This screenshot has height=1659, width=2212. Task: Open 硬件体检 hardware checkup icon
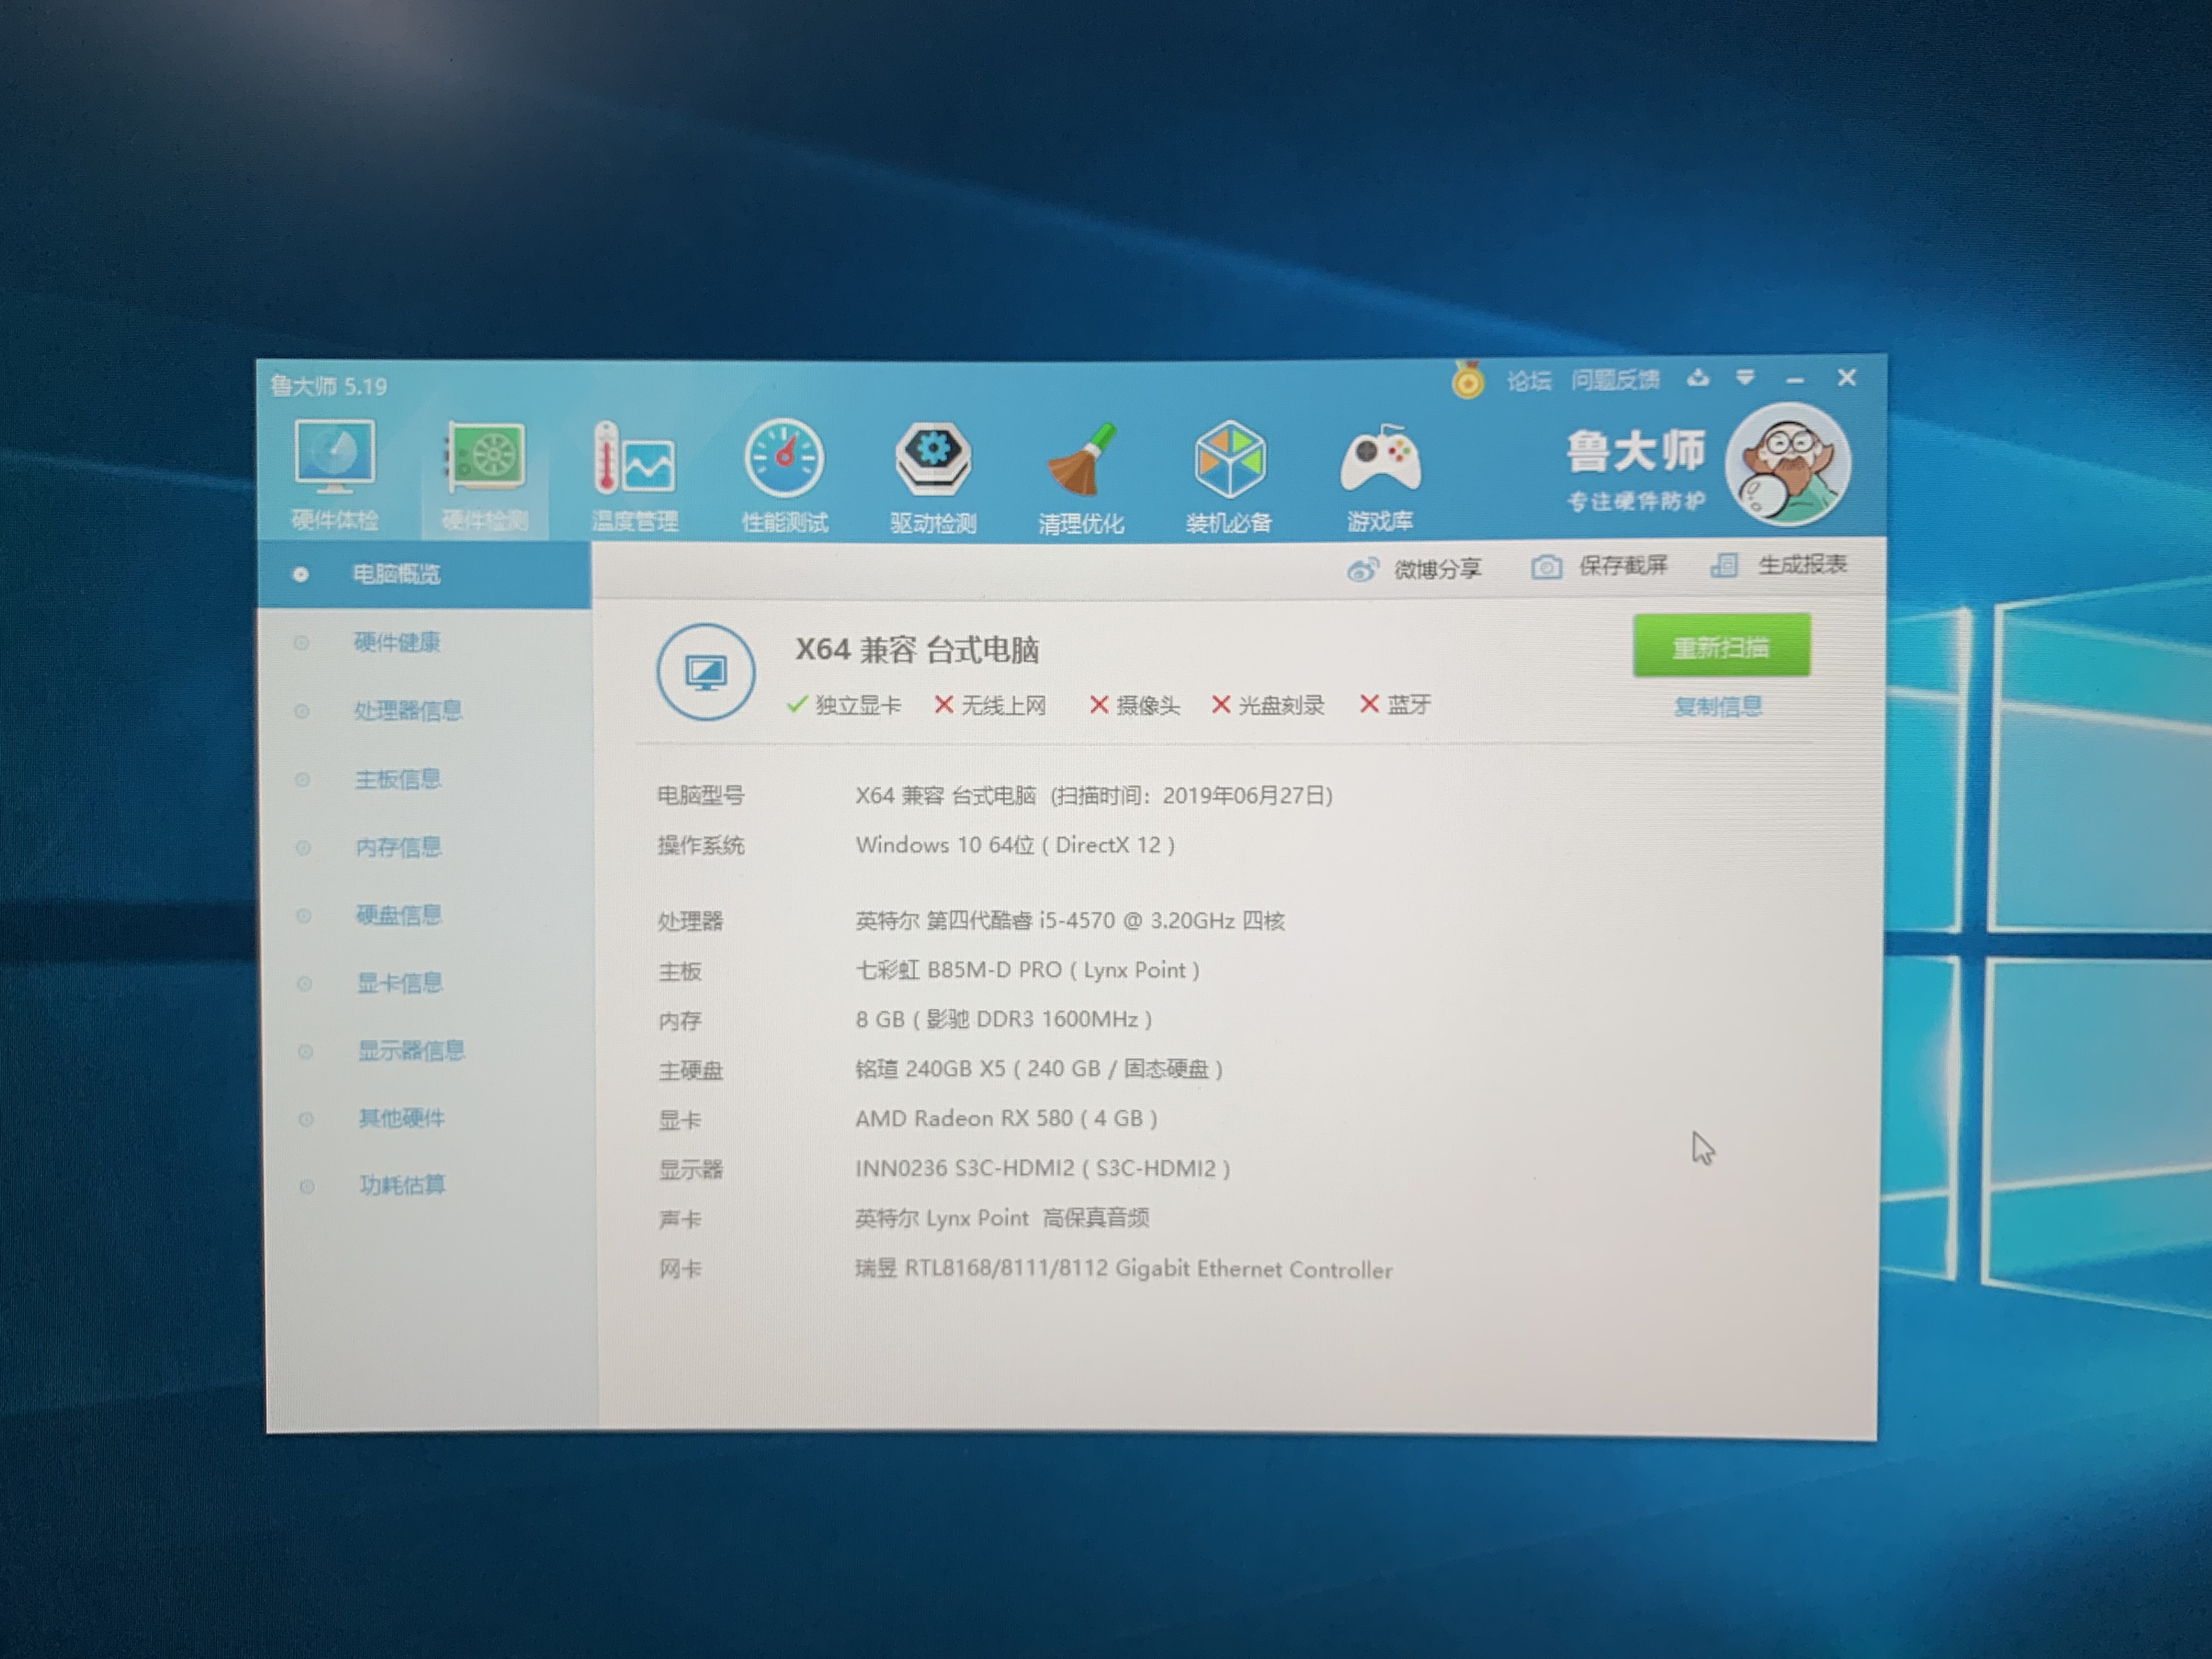(x=334, y=459)
